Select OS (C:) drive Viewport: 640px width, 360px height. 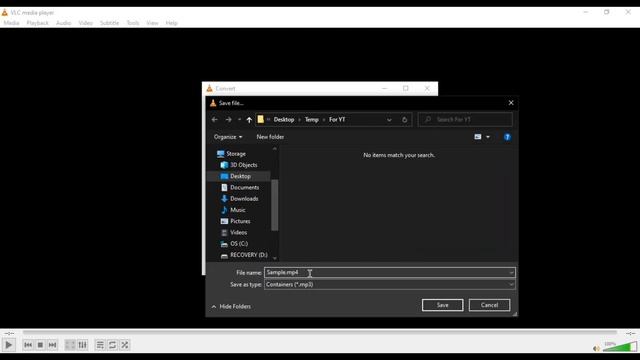(x=239, y=244)
